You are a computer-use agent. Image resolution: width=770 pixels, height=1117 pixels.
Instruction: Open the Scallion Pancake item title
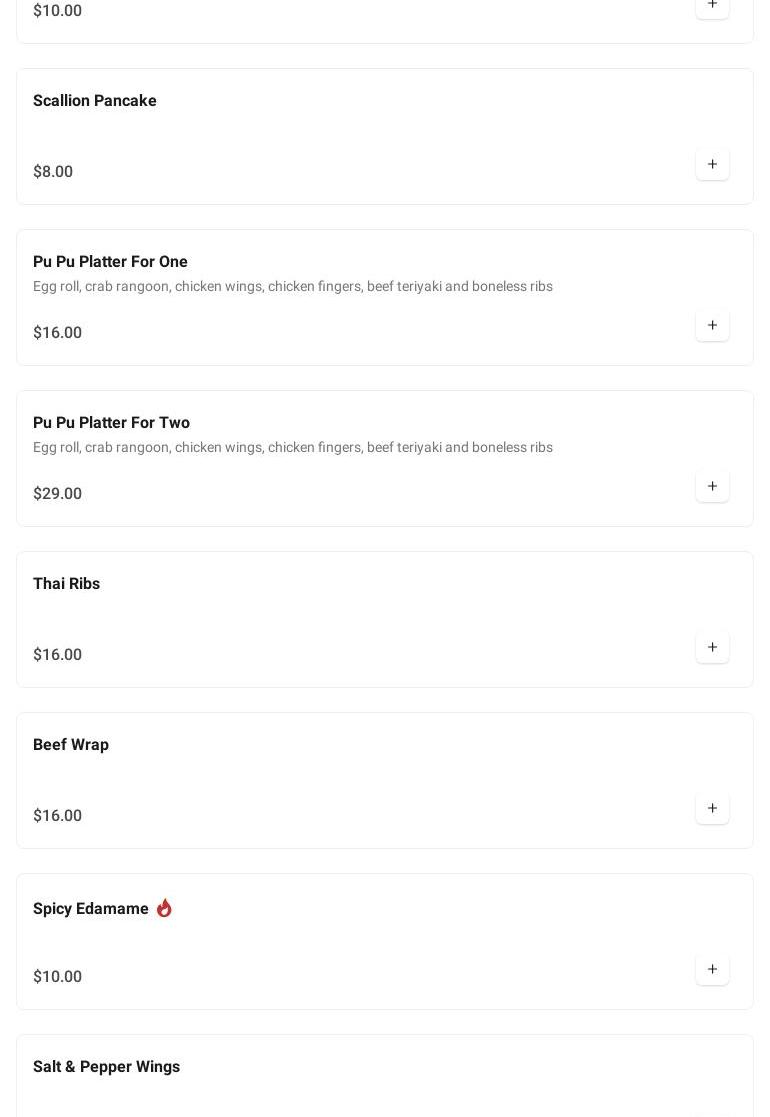95,101
